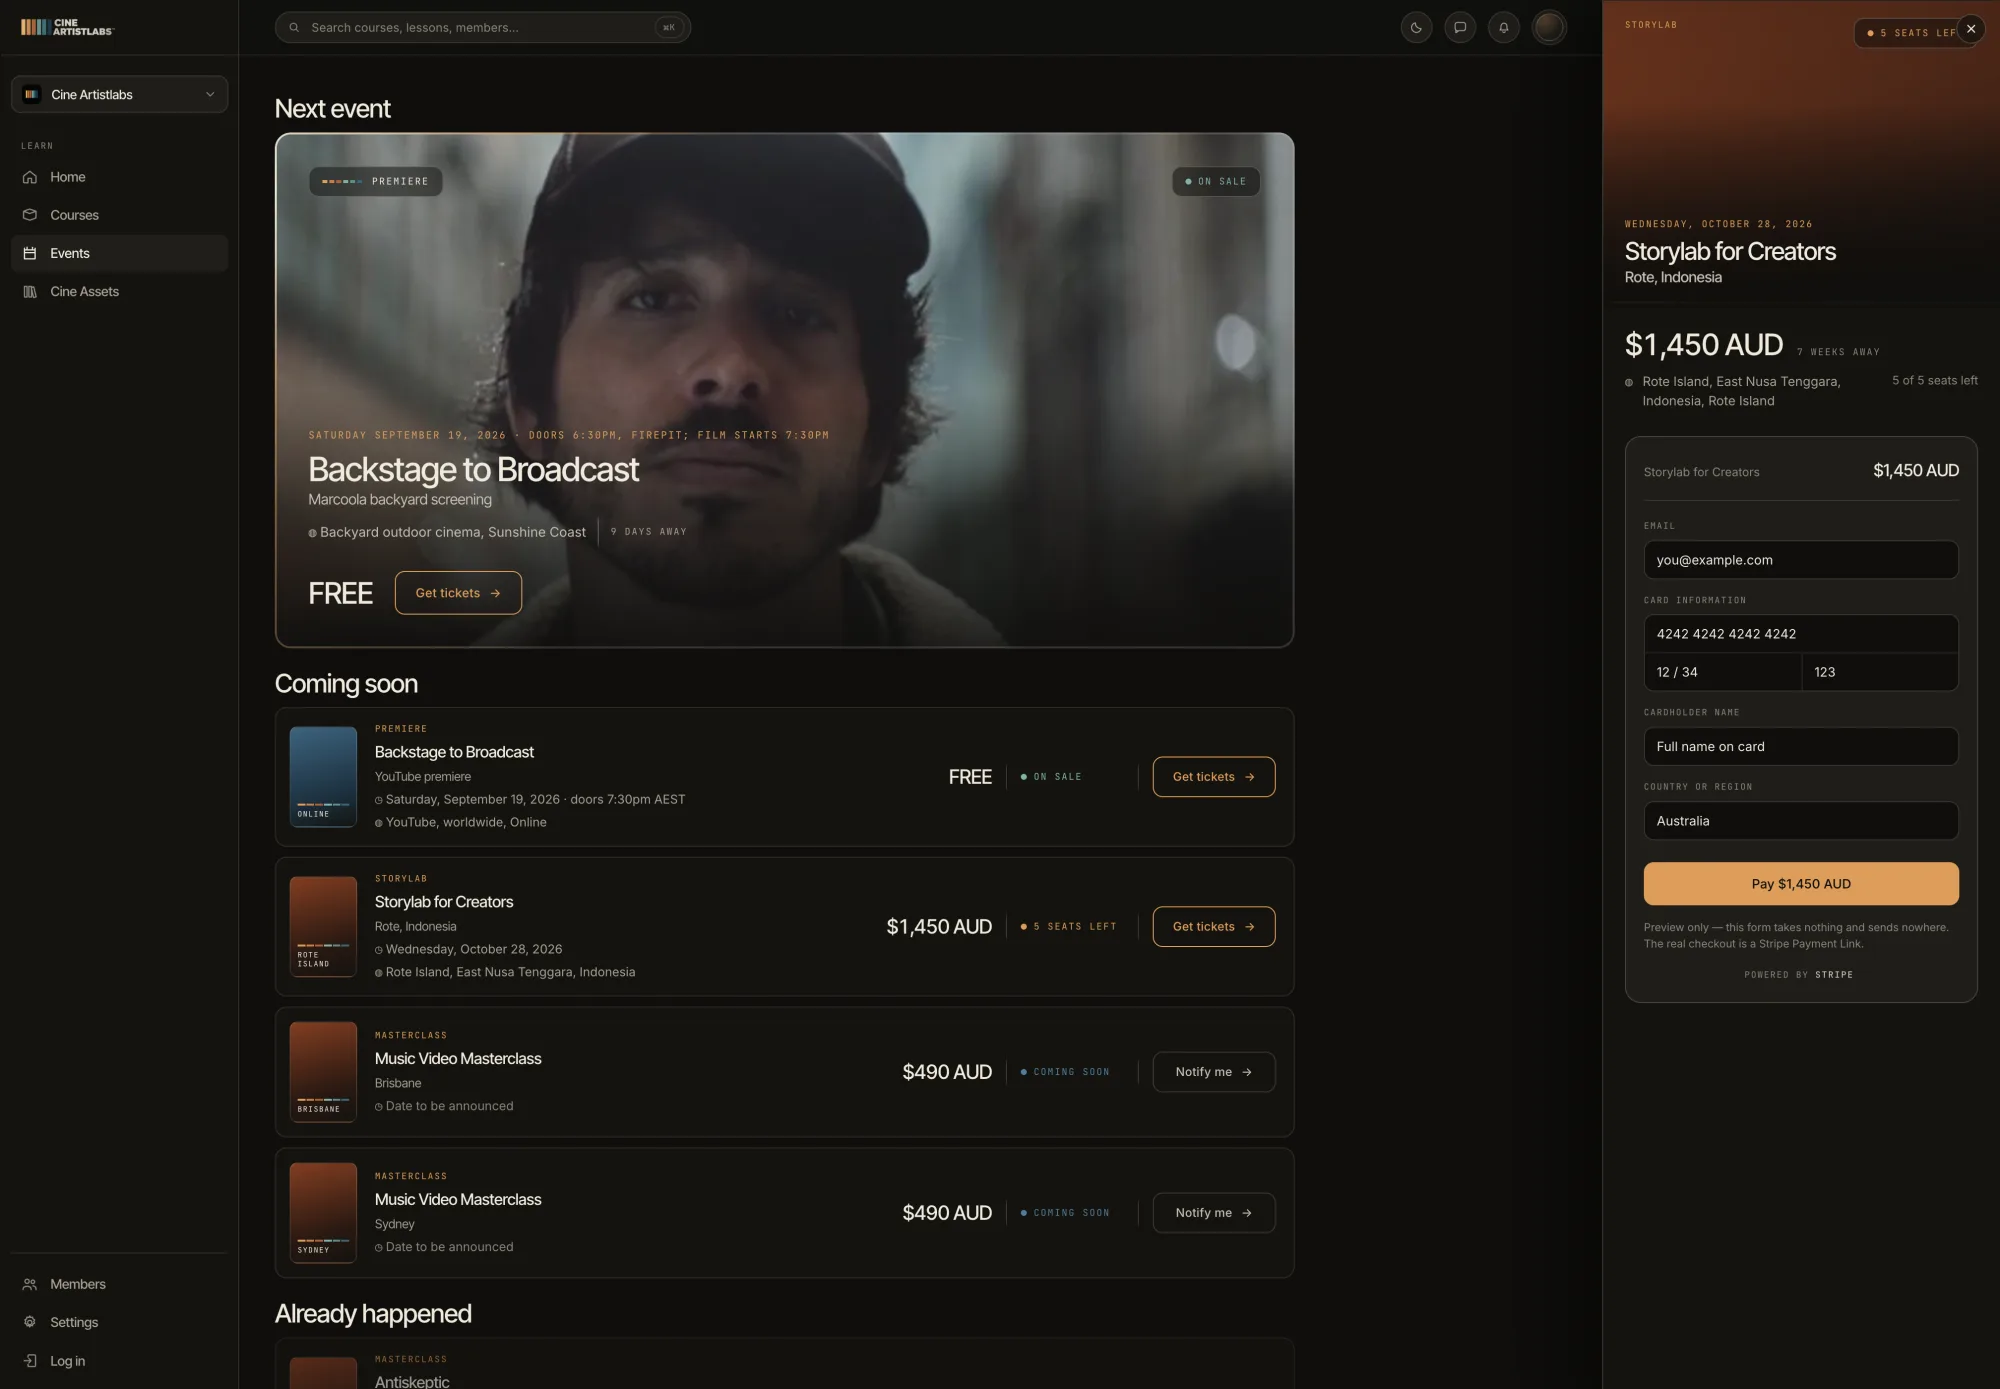
Task: Open notifications bell icon
Action: [x=1503, y=27]
